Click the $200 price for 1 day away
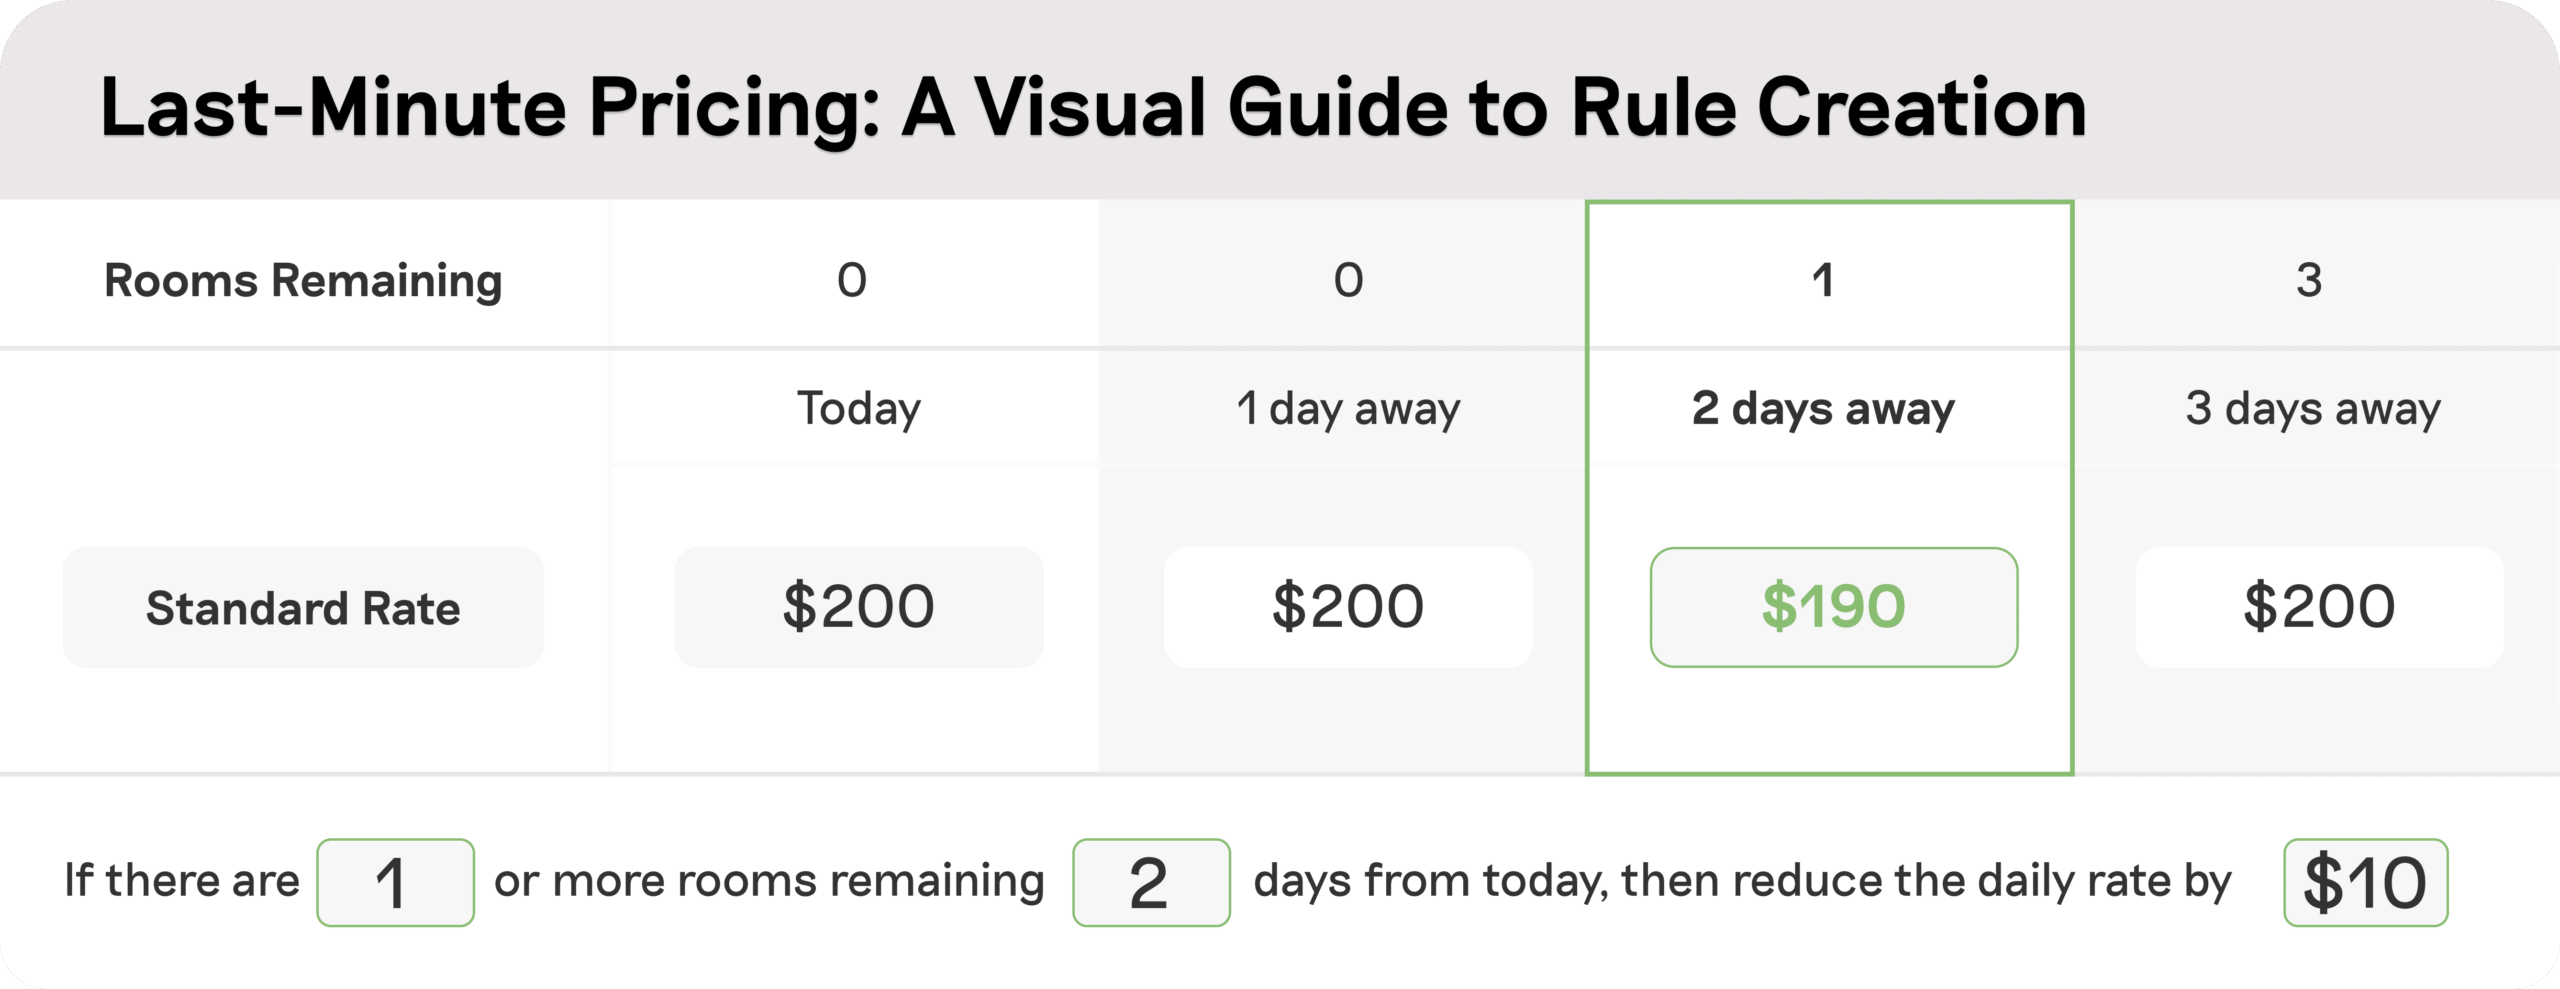The height and width of the screenshot is (989, 2560). pyautogui.click(x=1348, y=607)
